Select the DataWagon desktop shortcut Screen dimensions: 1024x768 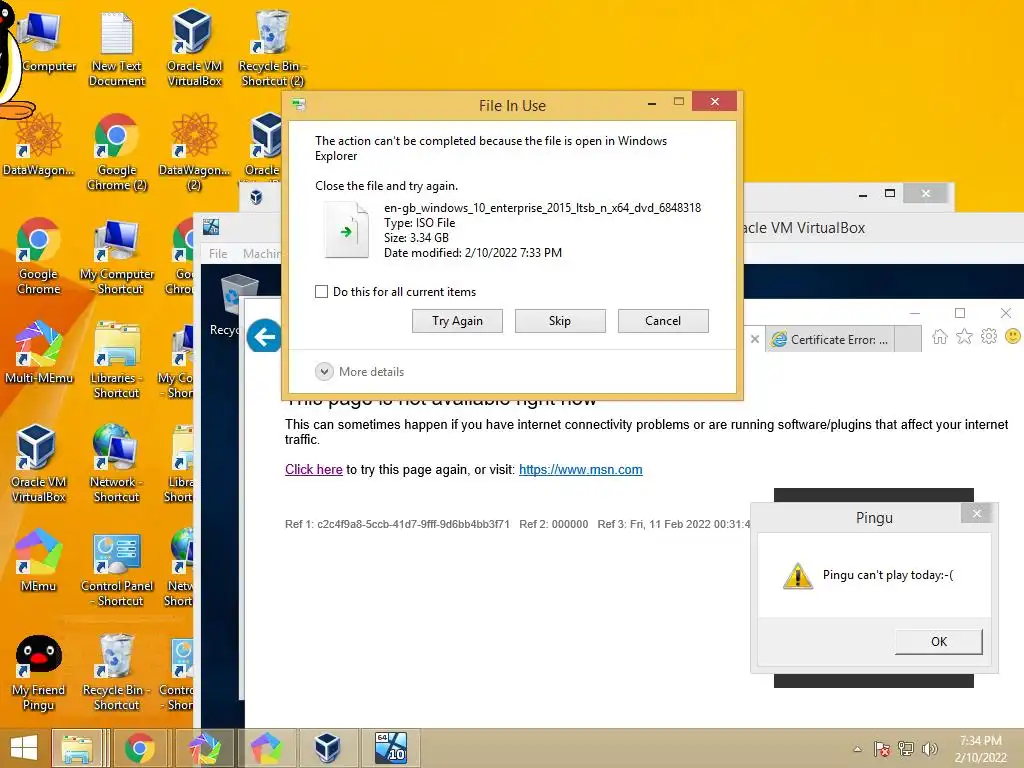point(39,145)
